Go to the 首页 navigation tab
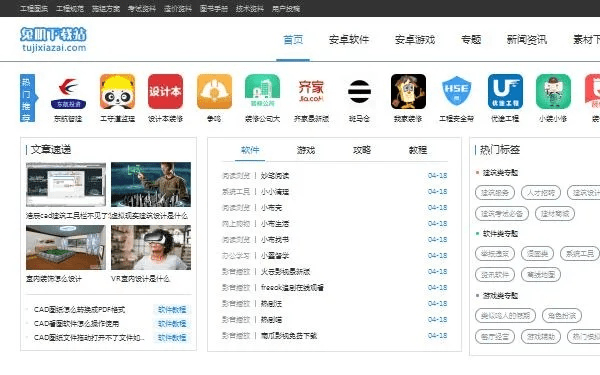The image size is (600, 375). [293, 40]
